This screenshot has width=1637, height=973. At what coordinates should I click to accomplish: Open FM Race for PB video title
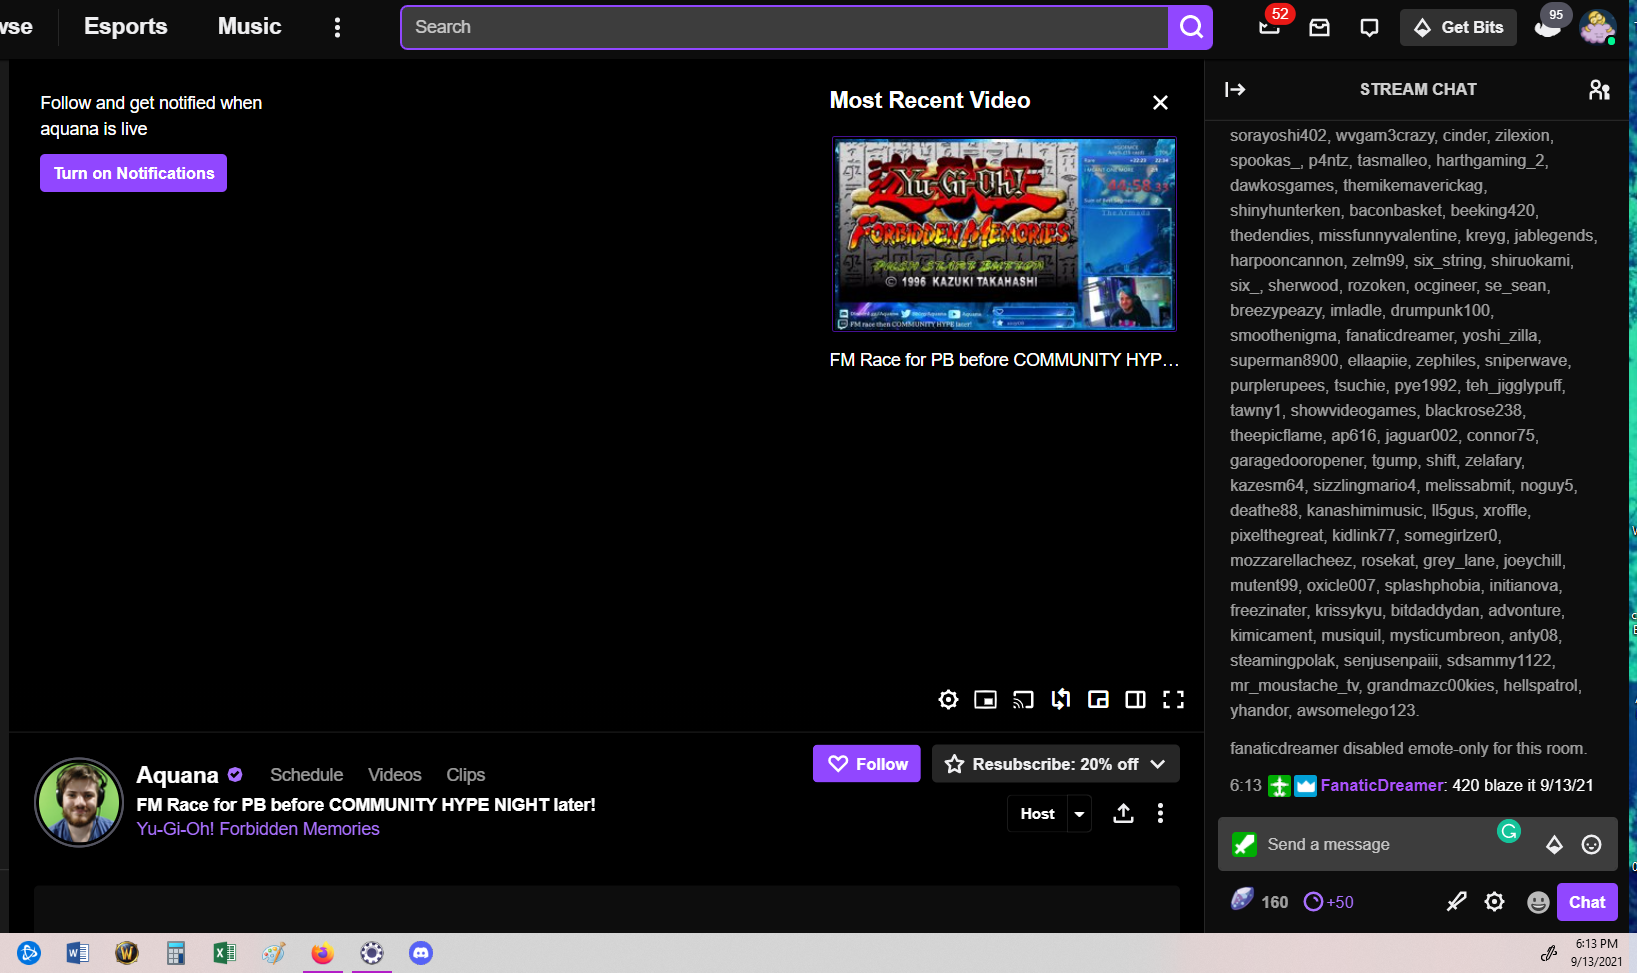coord(1004,360)
